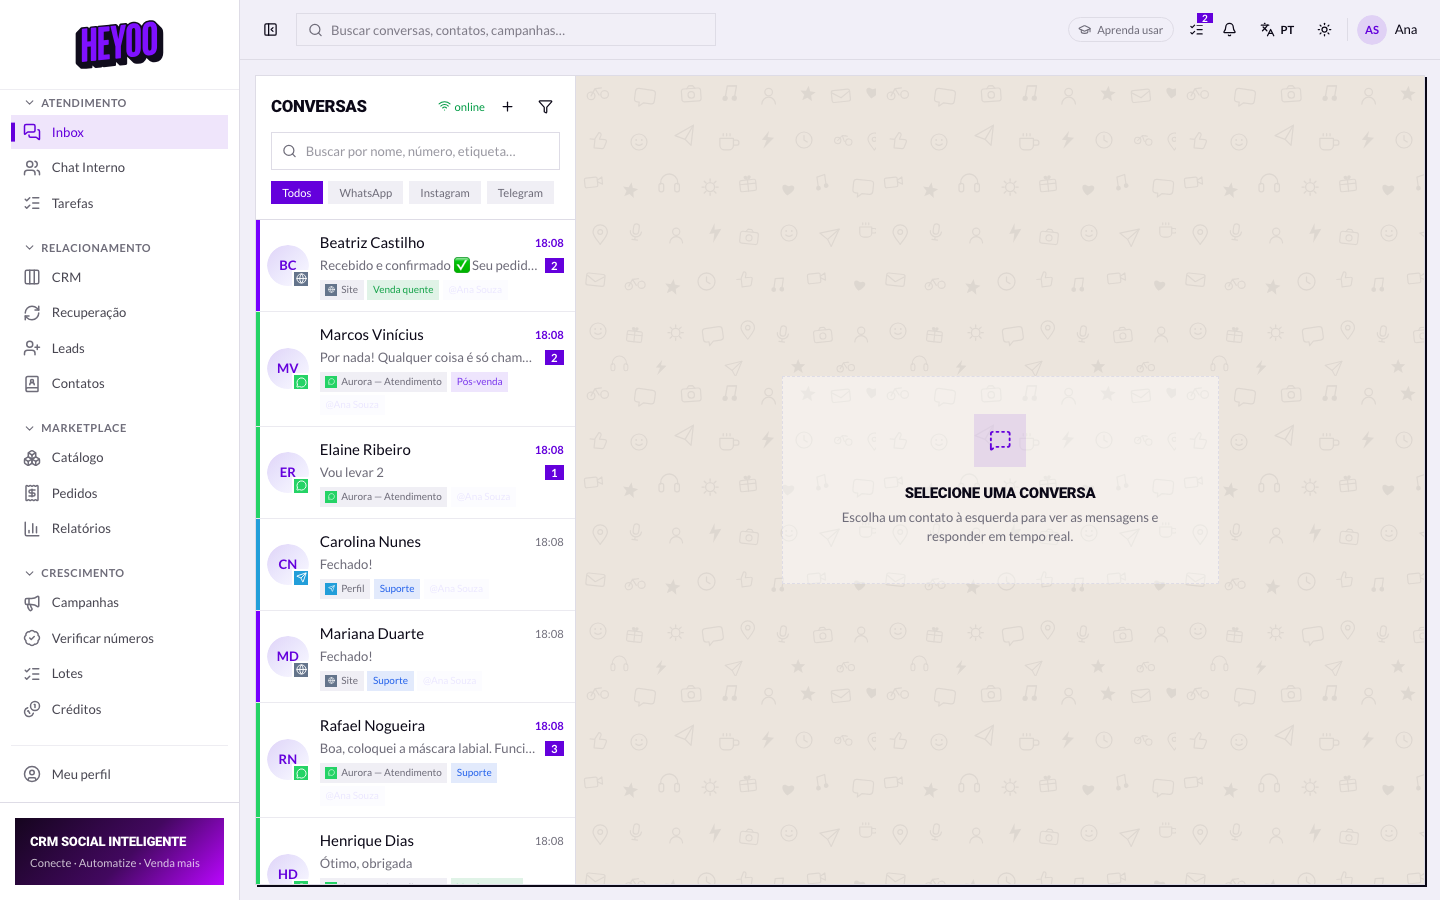Click the unread badge on Rafael Nogueira
The image size is (1440, 900).
[554, 749]
